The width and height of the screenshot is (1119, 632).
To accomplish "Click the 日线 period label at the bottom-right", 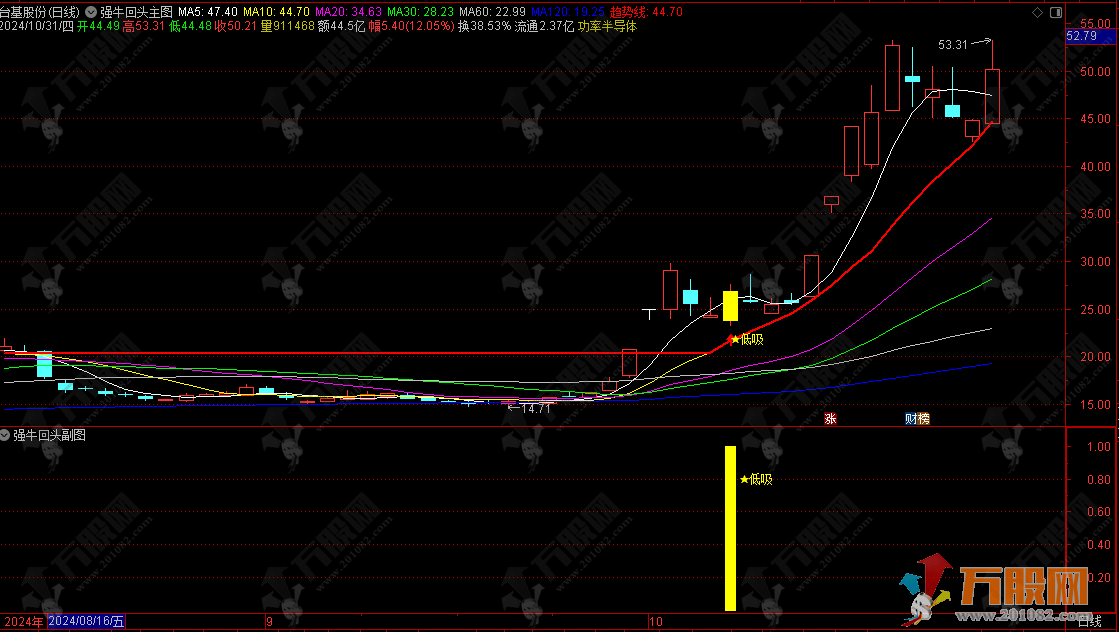I will [x=1090, y=623].
